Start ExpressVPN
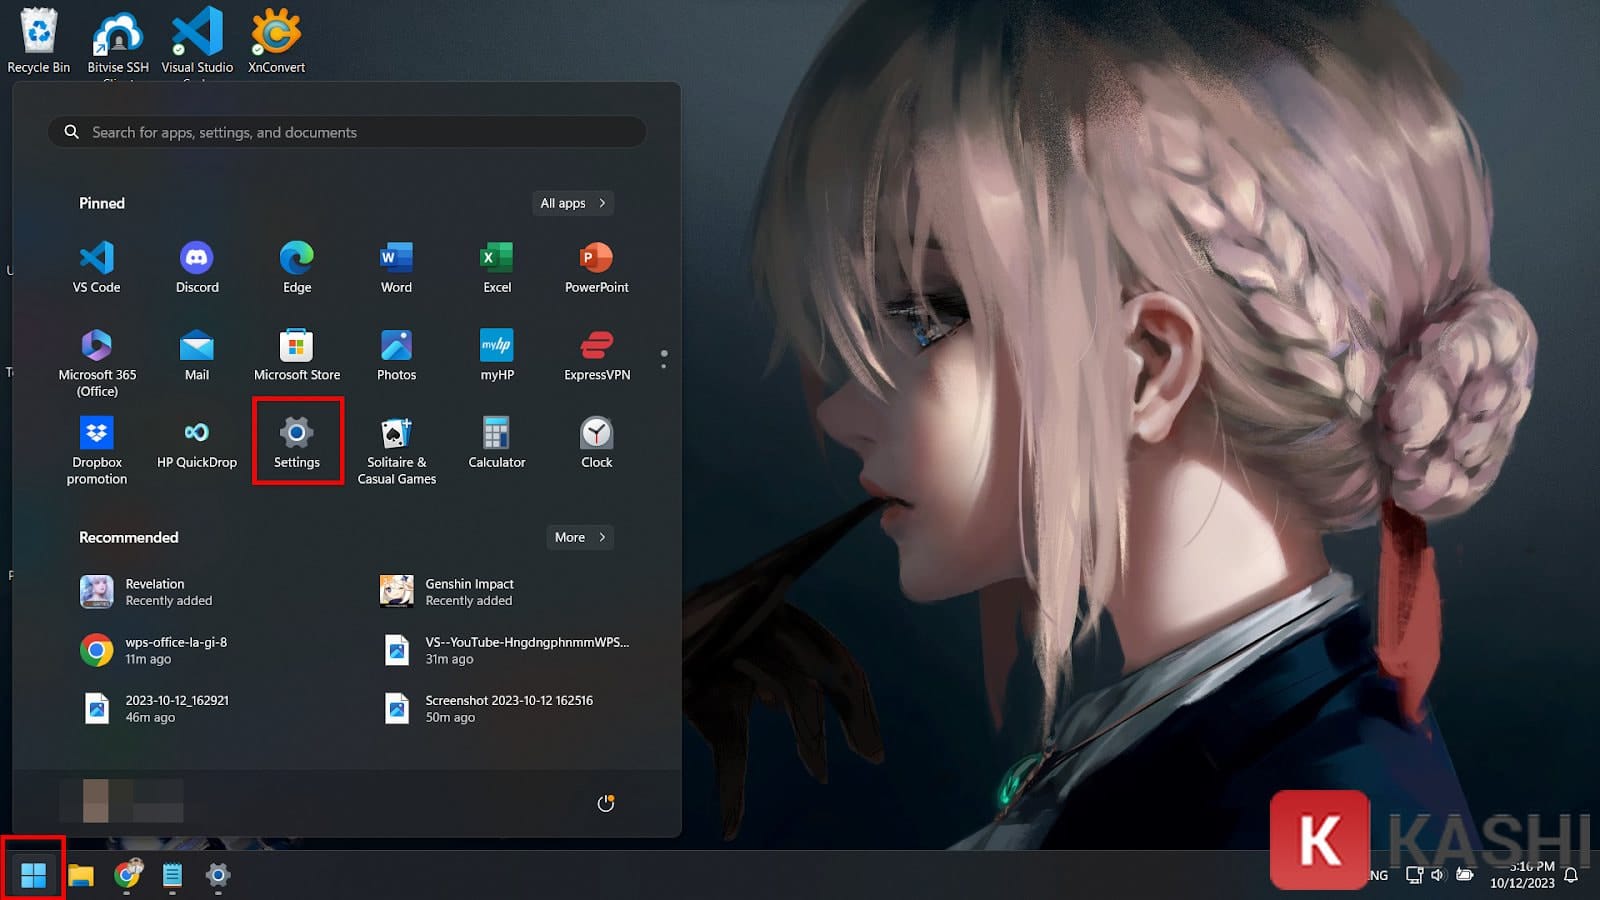This screenshot has height=900, width=1600. (x=595, y=353)
